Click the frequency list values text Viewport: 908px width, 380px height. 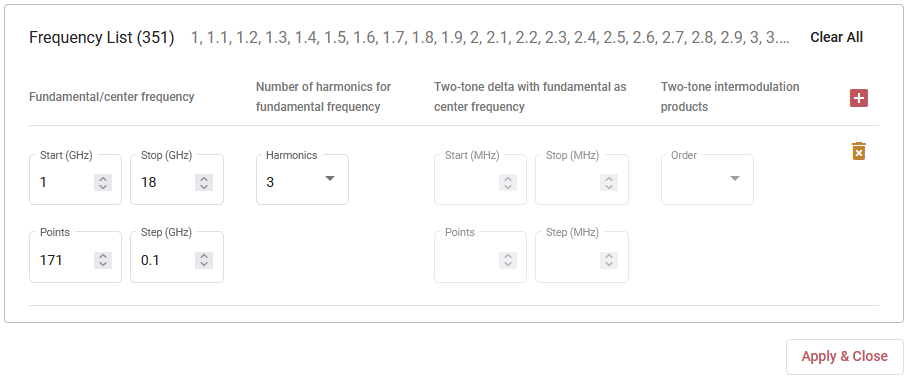pos(490,38)
